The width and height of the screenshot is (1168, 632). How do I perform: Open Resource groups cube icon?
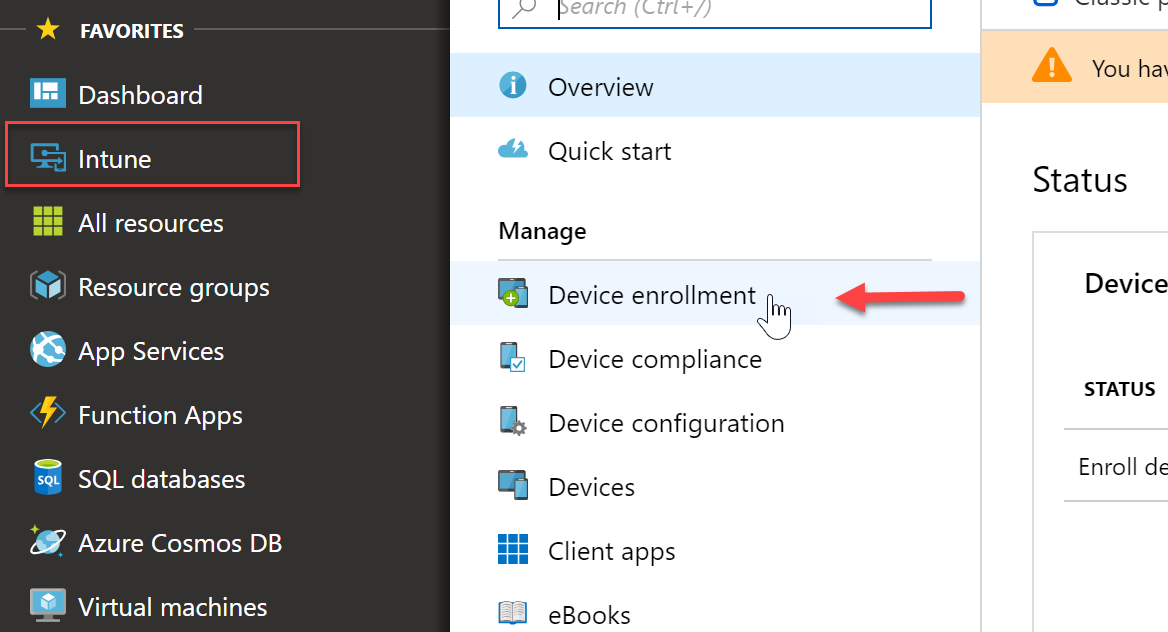click(x=48, y=286)
